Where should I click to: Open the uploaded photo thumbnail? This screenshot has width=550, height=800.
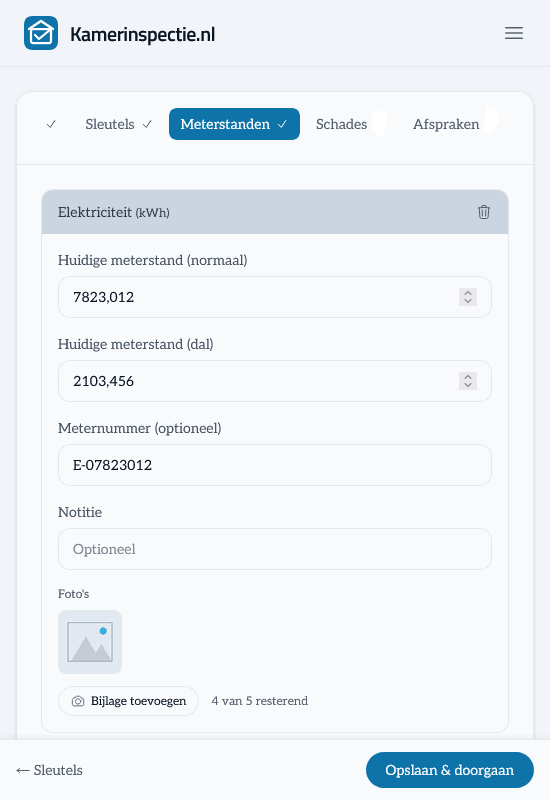90,642
